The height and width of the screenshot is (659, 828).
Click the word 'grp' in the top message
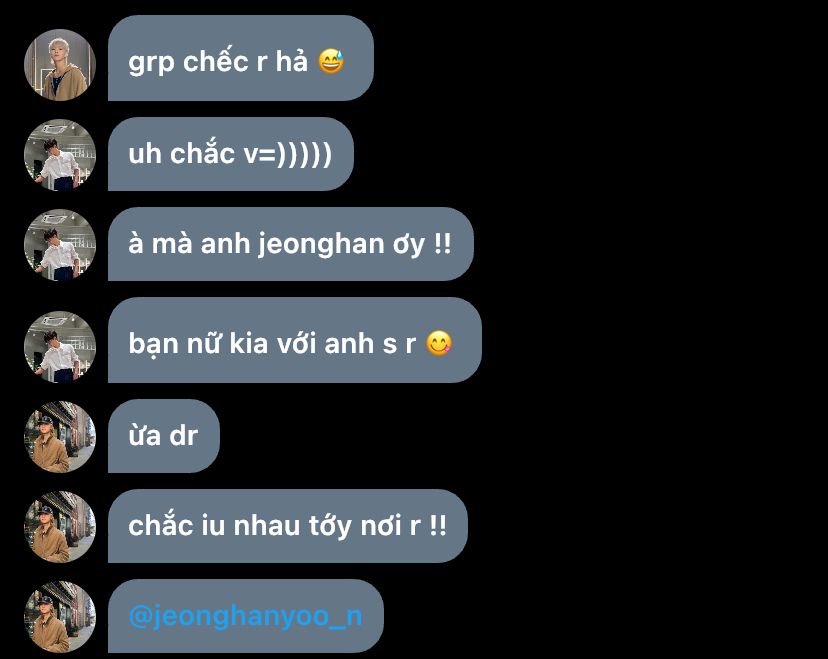click(151, 63)
